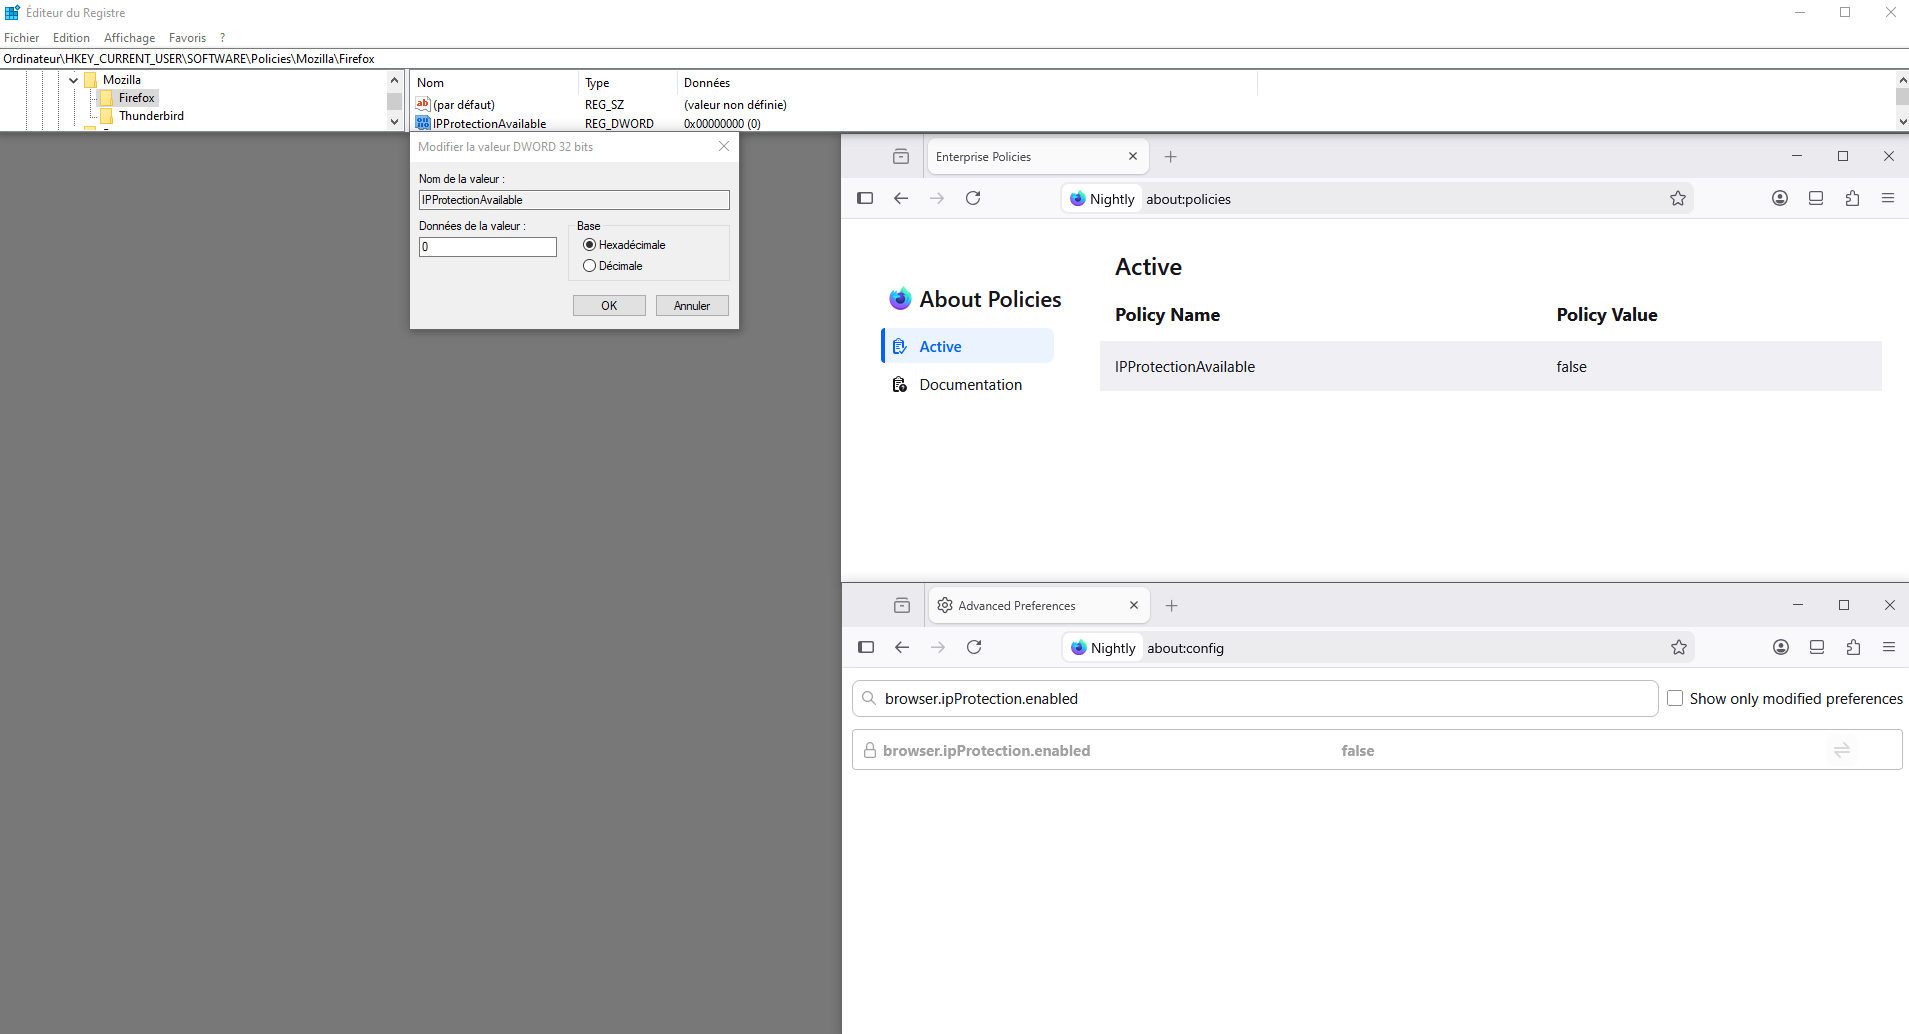Click back arrow in about:config window
The image size is (1909, 1034).
pos(902,648)
